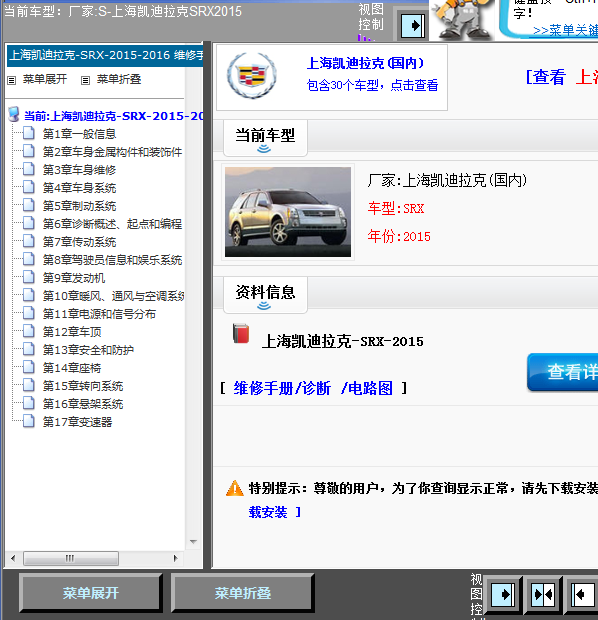The image size is (598, 620).
Task: Click the SRX car photo thumbnail
Action: [288, 212]
